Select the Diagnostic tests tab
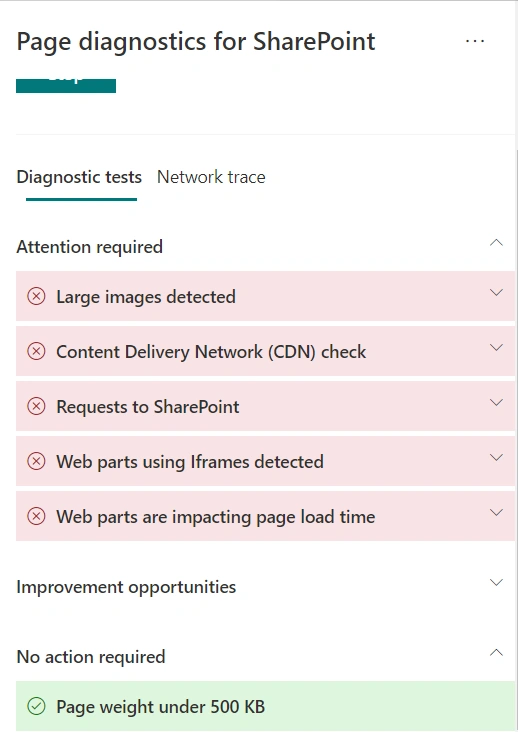This screenshot has height=732, width=518. (79, 177)
